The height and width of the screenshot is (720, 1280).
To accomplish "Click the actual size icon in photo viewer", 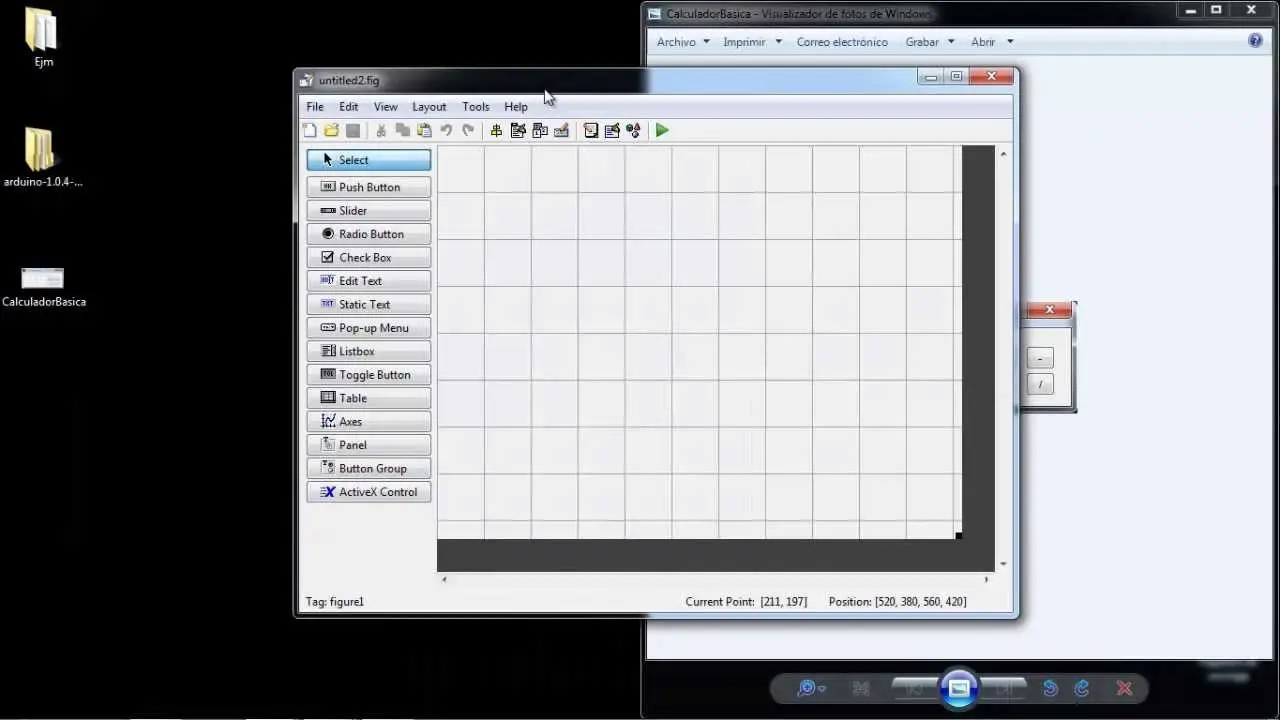I will coord(861,688).
